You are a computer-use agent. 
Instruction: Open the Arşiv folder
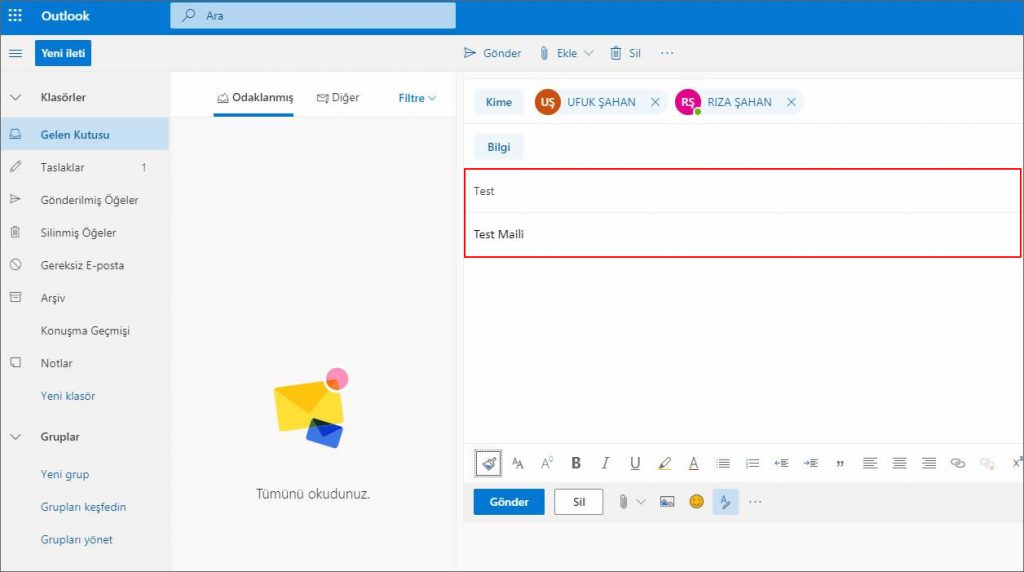click(85, 298)
